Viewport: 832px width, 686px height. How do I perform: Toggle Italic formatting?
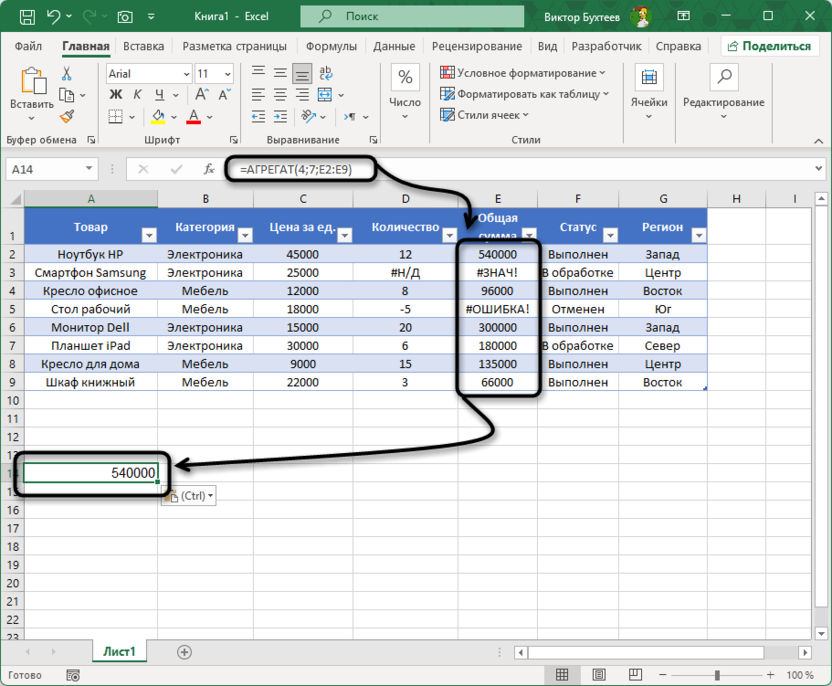pyautogui.click(x=133, y=95)
